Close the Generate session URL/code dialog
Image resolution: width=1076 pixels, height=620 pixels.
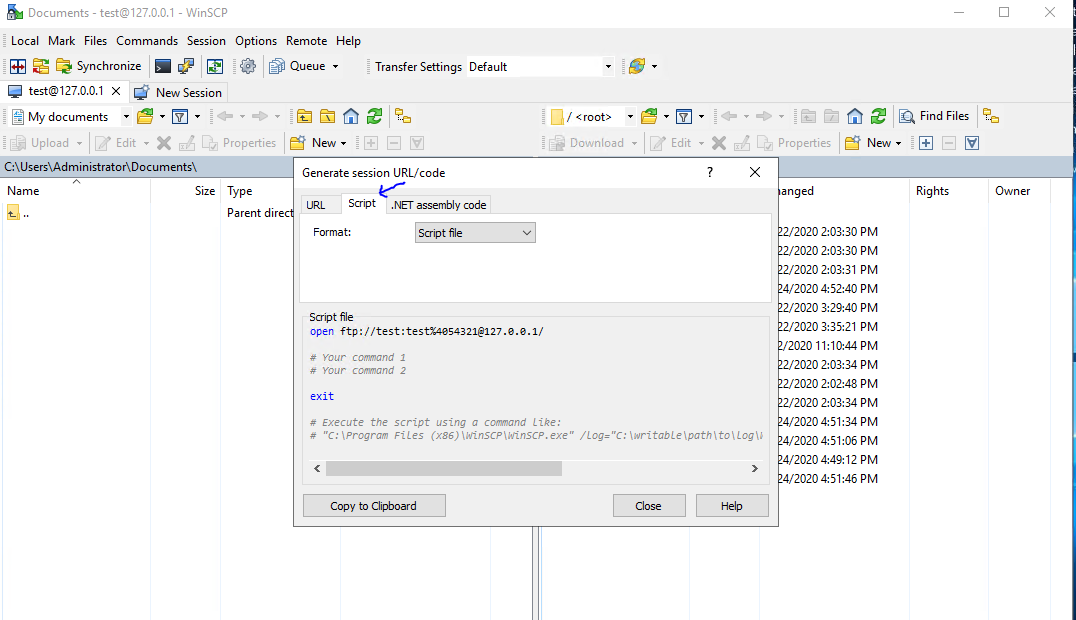point(755,172)
